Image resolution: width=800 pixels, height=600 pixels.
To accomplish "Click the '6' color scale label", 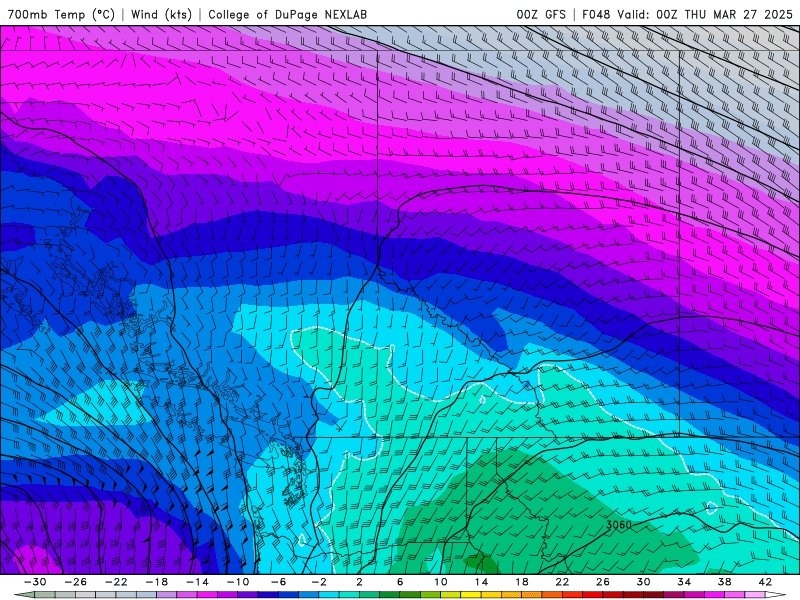I will 400,582.
